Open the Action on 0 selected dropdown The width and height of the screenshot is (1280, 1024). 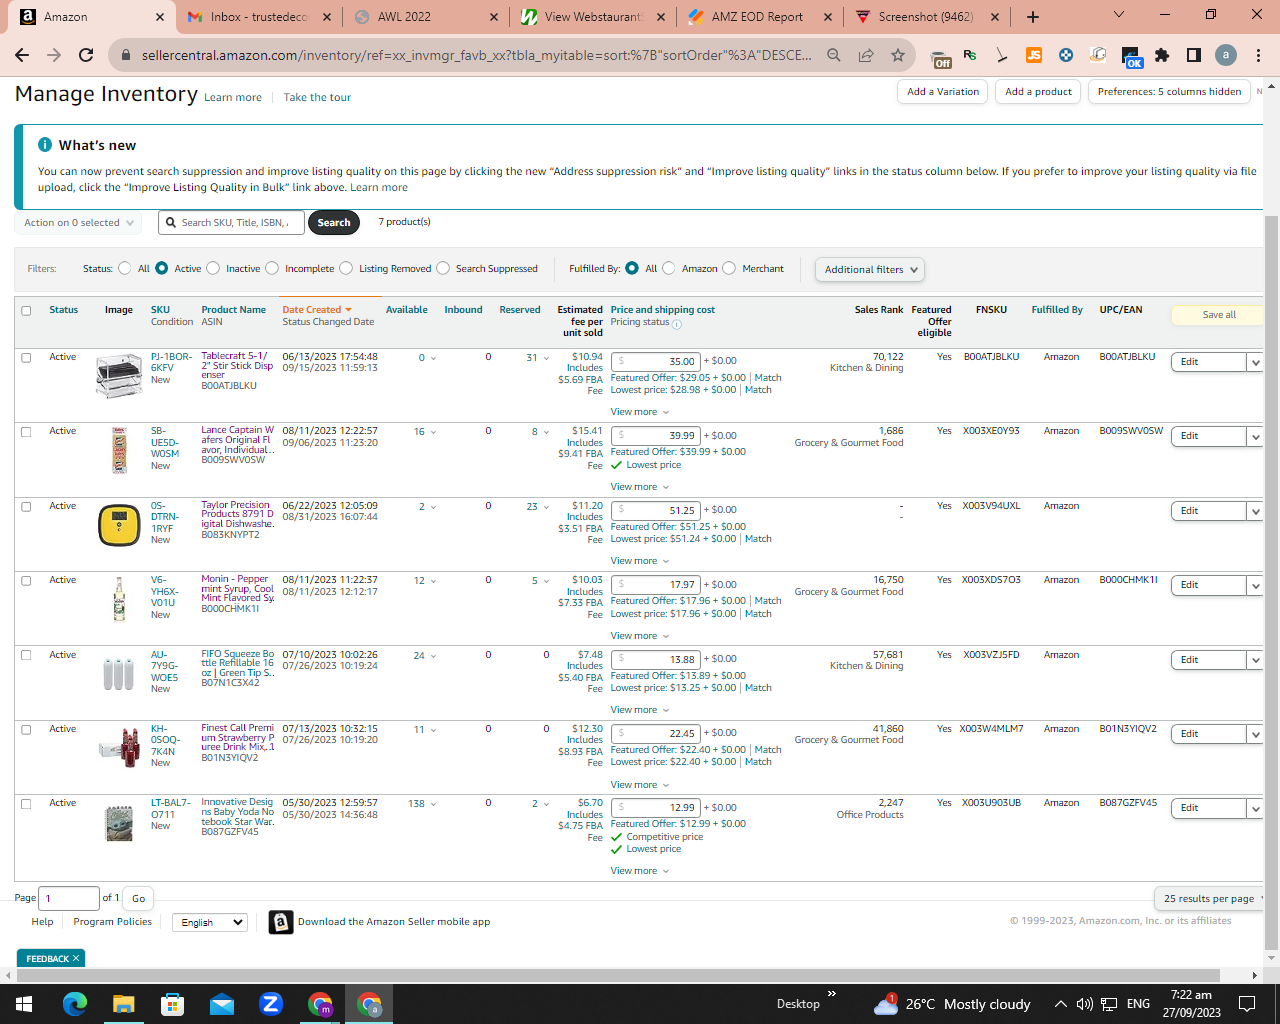tap(78, 223)
